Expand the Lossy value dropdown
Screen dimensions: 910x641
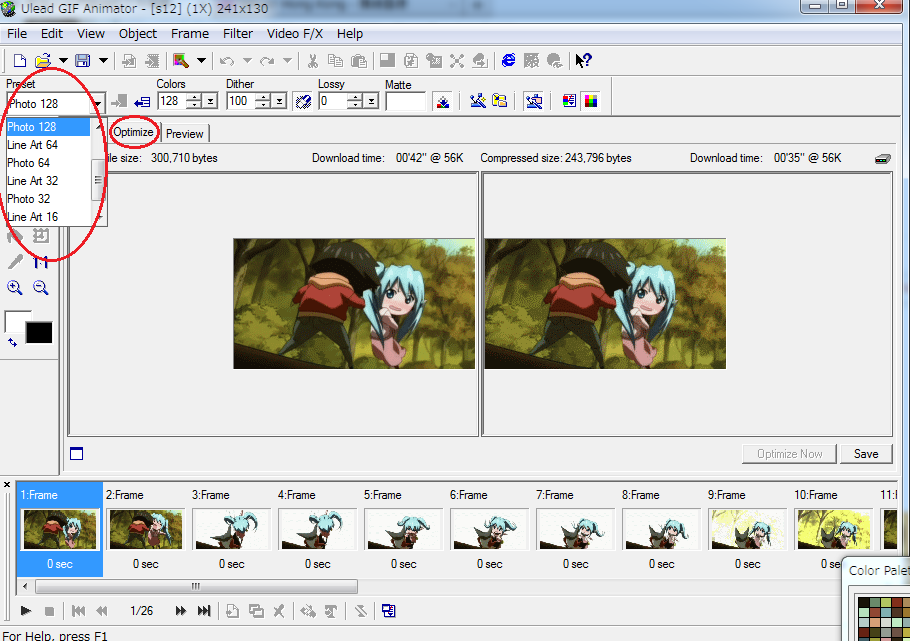371,102
